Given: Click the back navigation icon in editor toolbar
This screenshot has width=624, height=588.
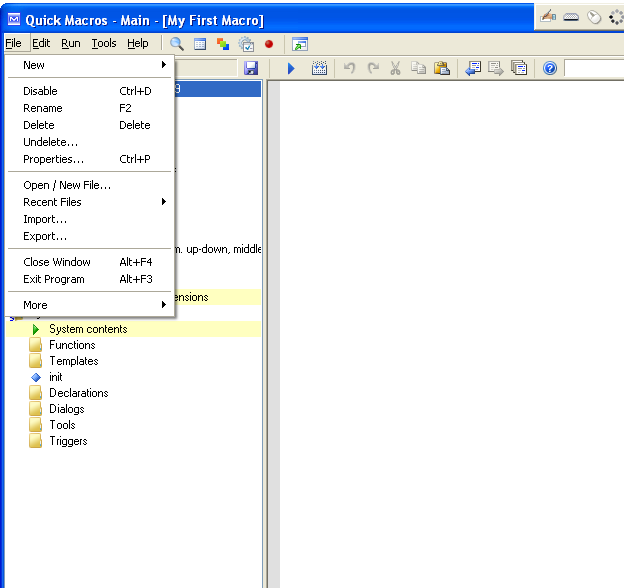Looking at the screenshot, I should (x=473, y=68).
